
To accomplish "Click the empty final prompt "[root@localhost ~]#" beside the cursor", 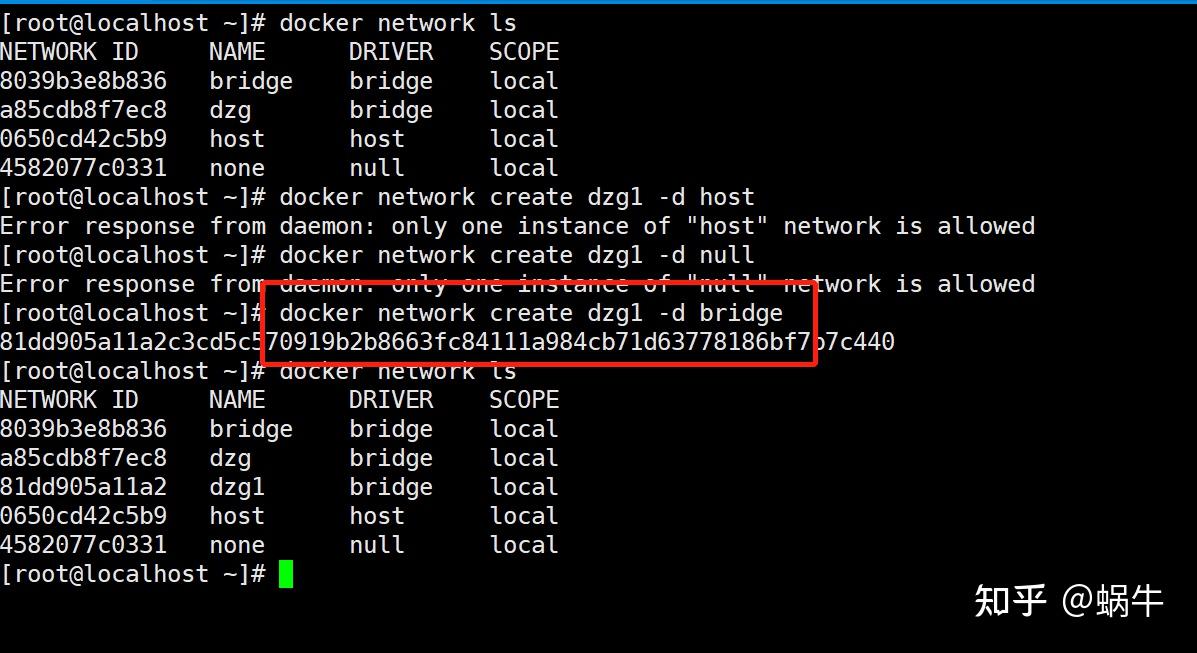I will (133, 574).
